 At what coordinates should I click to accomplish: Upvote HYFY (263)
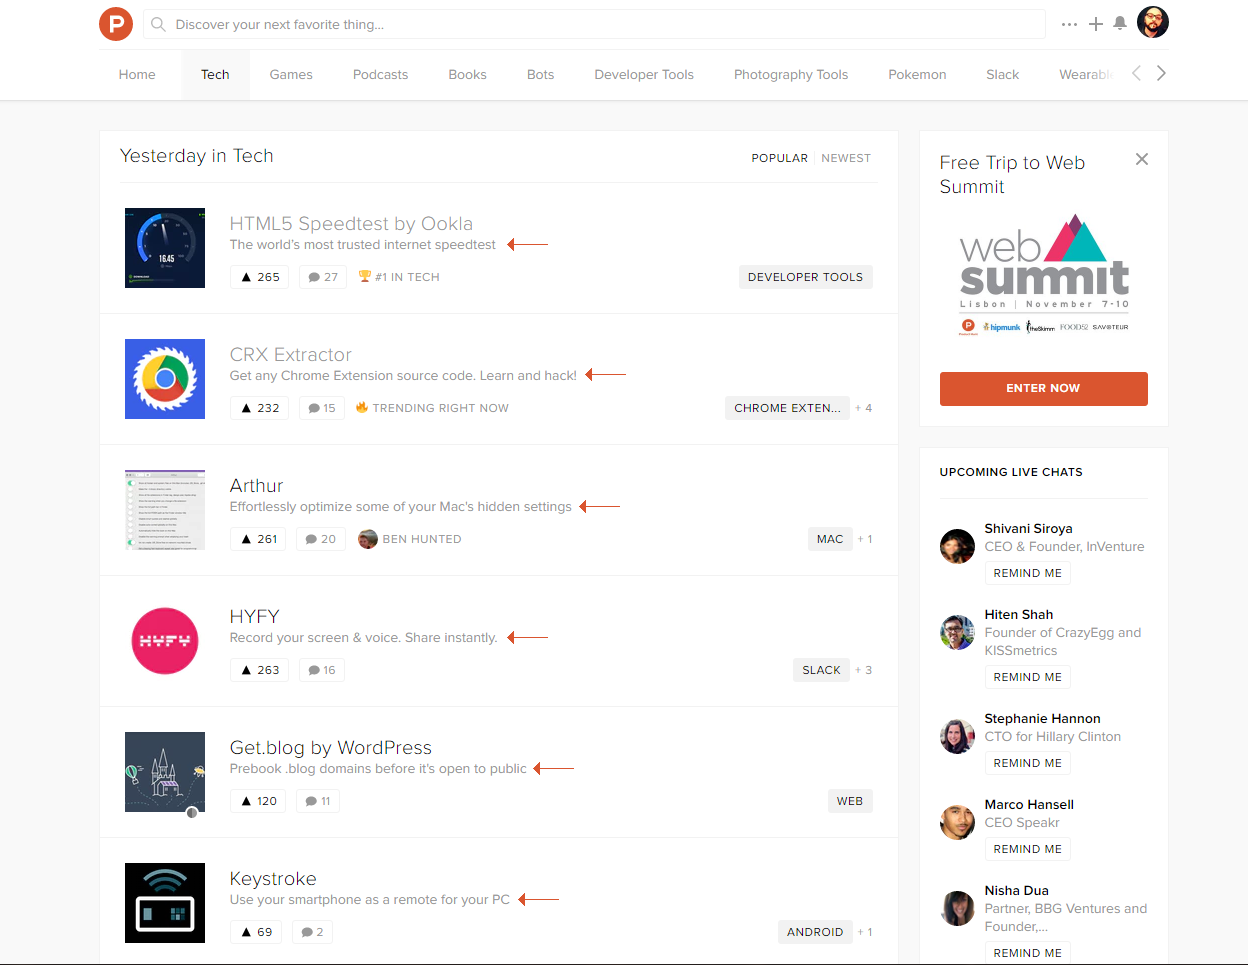point(259,670)
